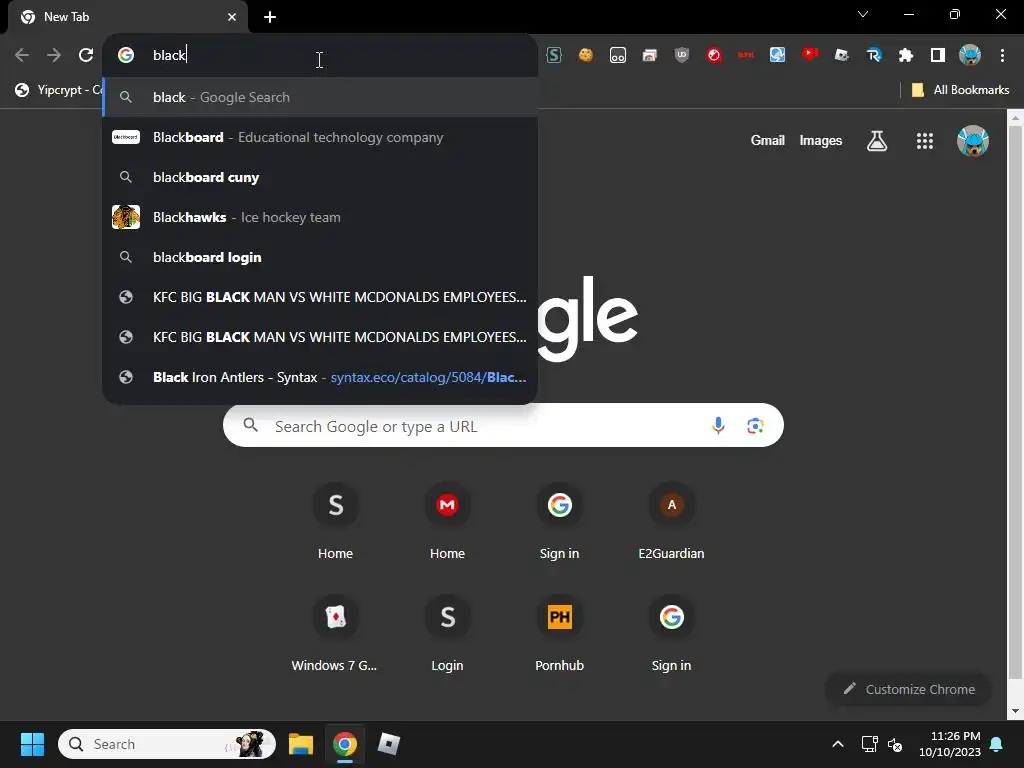
Task: Click the page vertical scrollbar down arrow
Action: coord(1016,711)
